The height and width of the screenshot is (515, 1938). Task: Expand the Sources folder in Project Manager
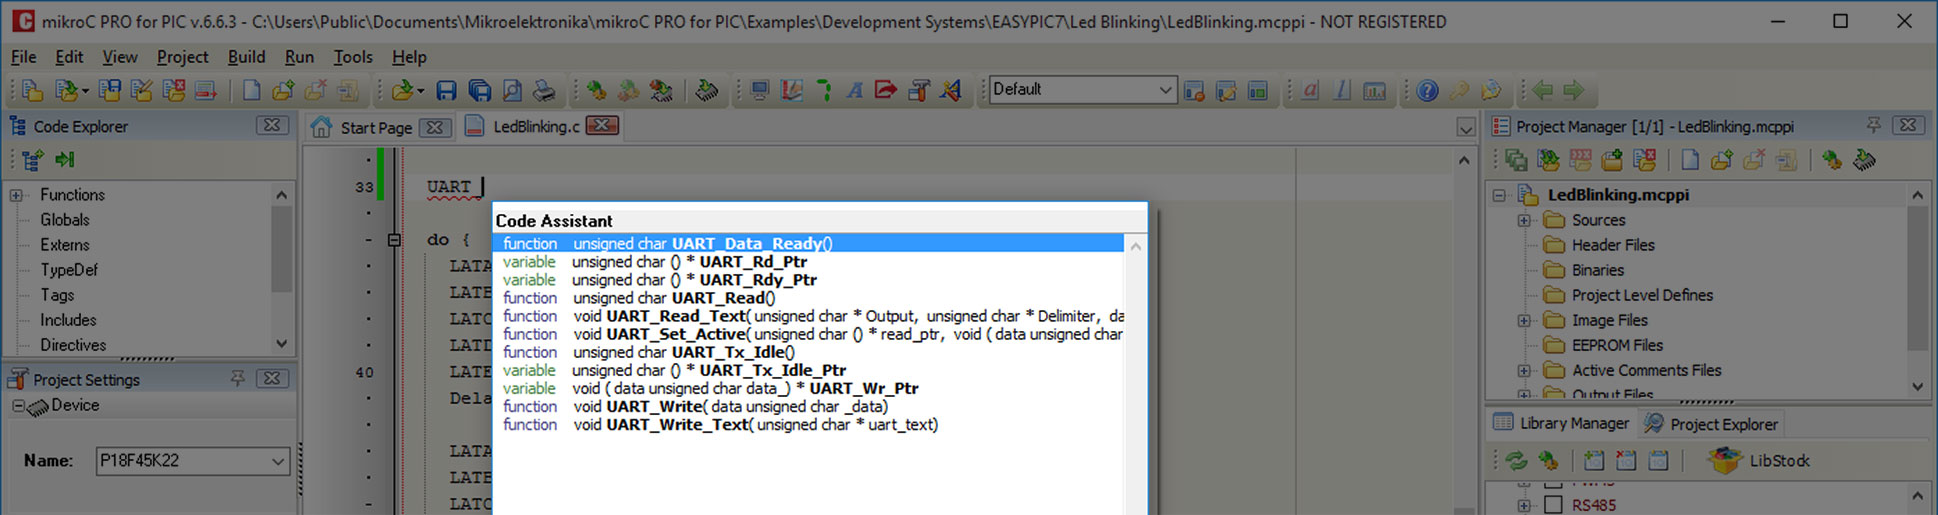[1524, 220]
